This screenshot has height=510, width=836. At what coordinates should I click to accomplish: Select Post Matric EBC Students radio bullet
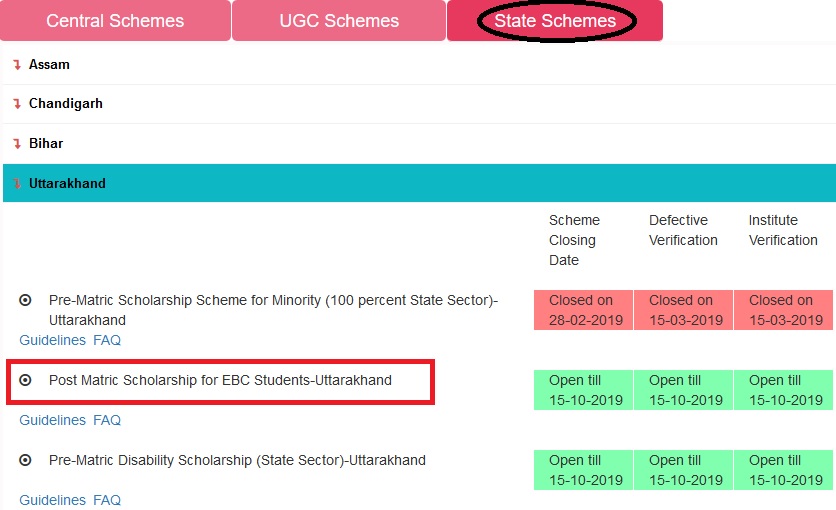click(25, 380)
